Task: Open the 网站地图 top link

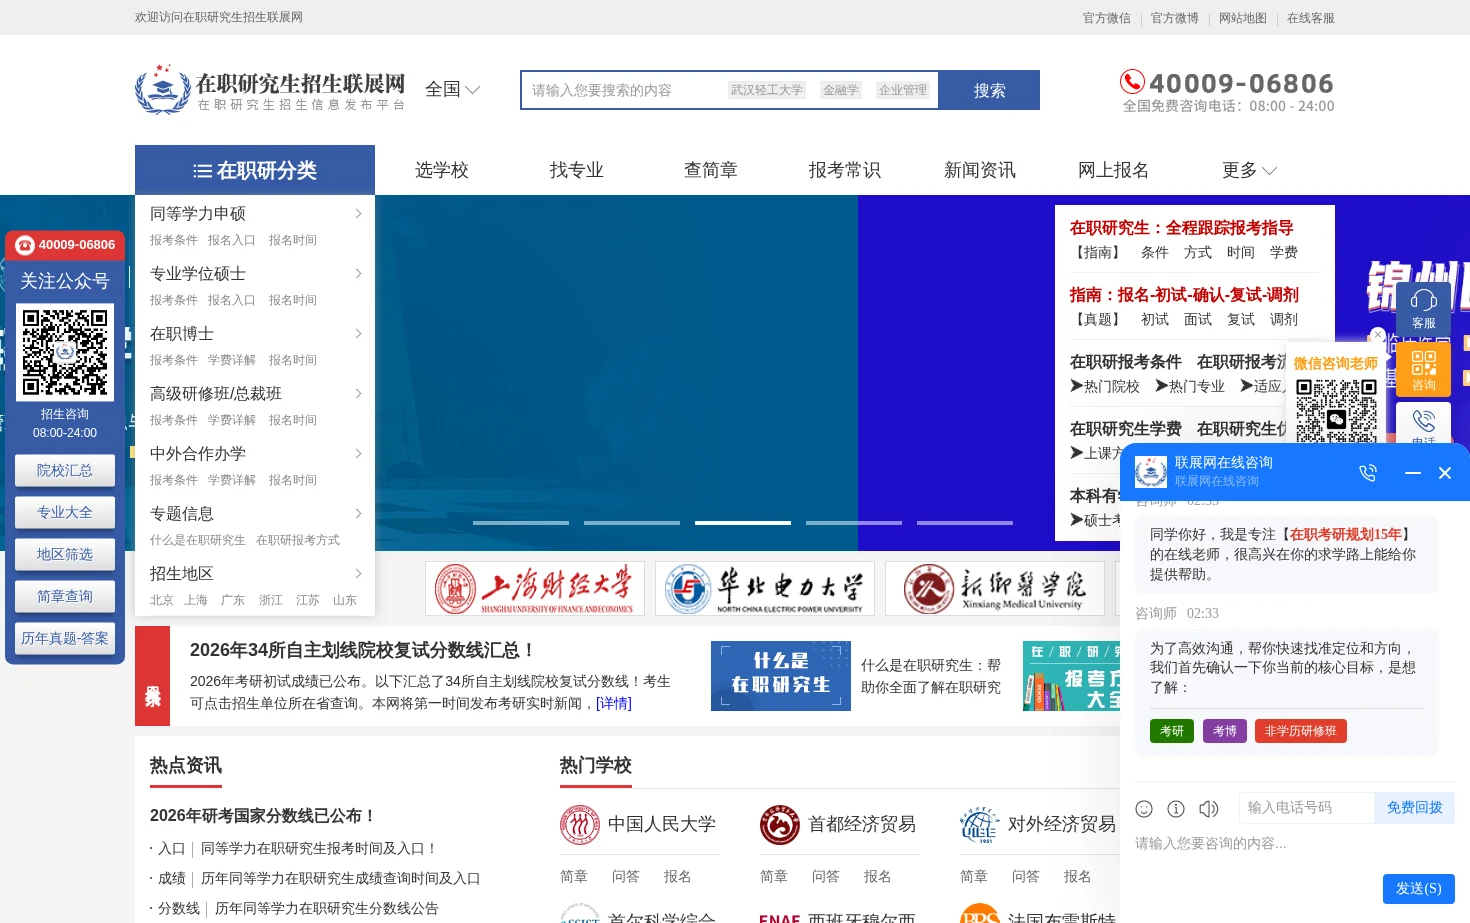Action: tap(1243, 18)
